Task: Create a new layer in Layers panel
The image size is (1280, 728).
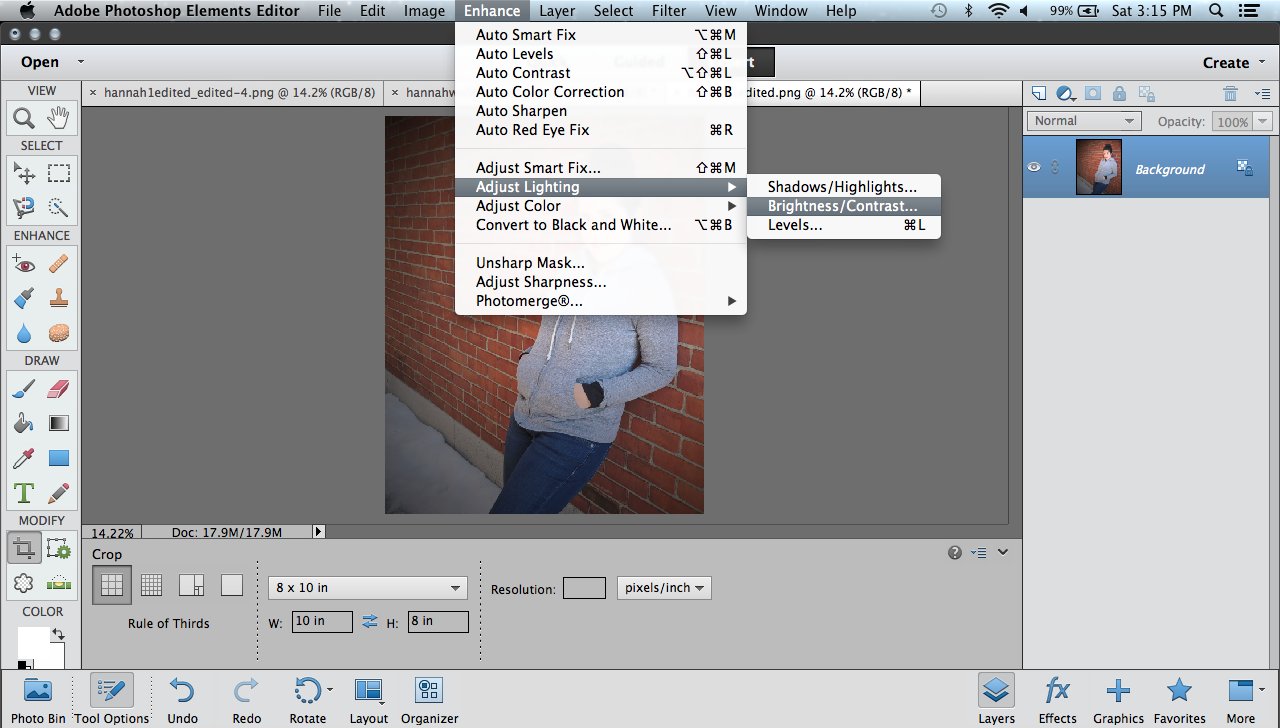Action: pyautogui.click(x=1039, y=93)
